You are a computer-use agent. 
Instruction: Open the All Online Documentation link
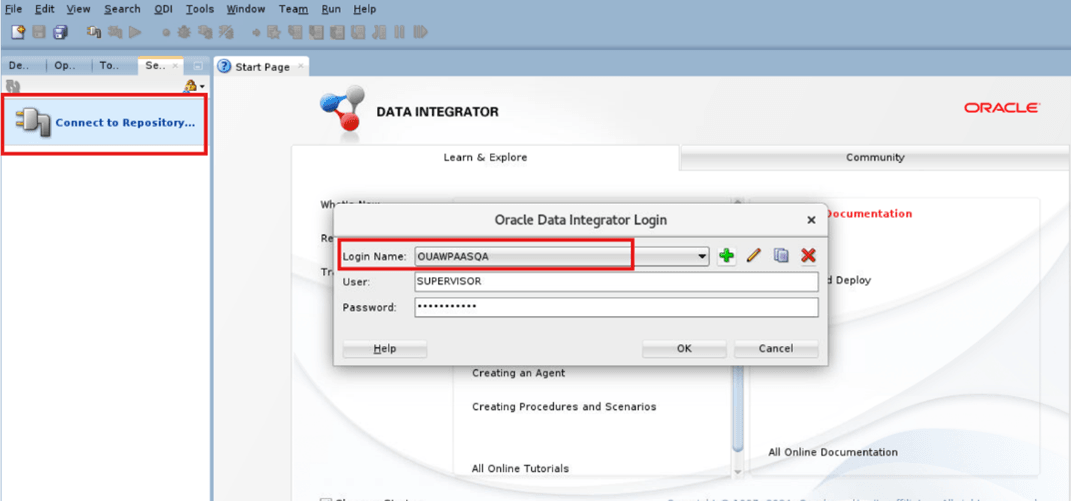(833, 452)
